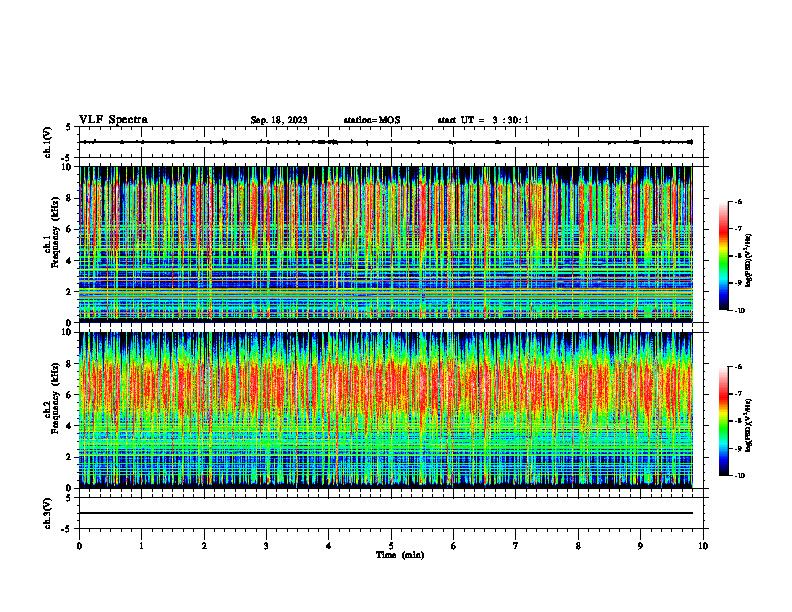Click the ch.1 "Frequency (kHz)" axis label
Screen dimensions: 792x612
click(55, 233)
